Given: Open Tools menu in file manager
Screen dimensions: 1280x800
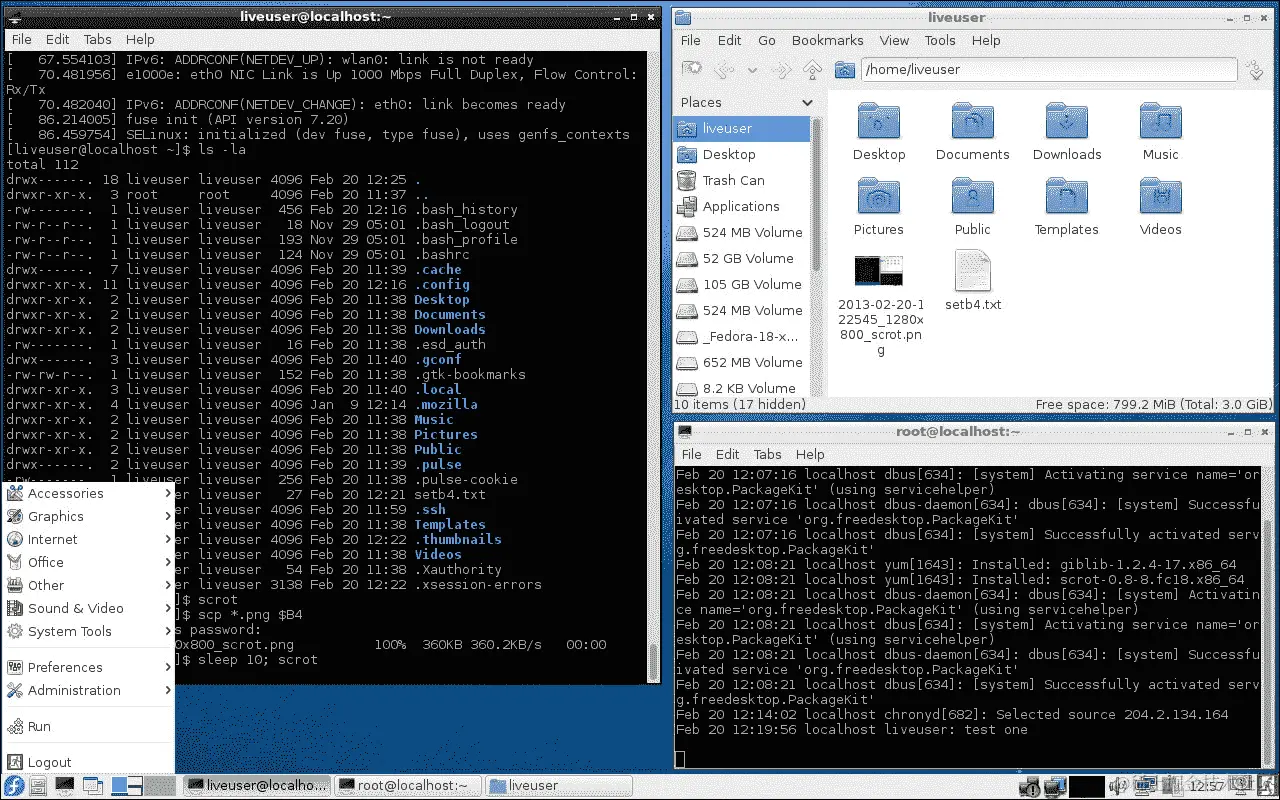Looking at the screenshot, I should (940, 40).
